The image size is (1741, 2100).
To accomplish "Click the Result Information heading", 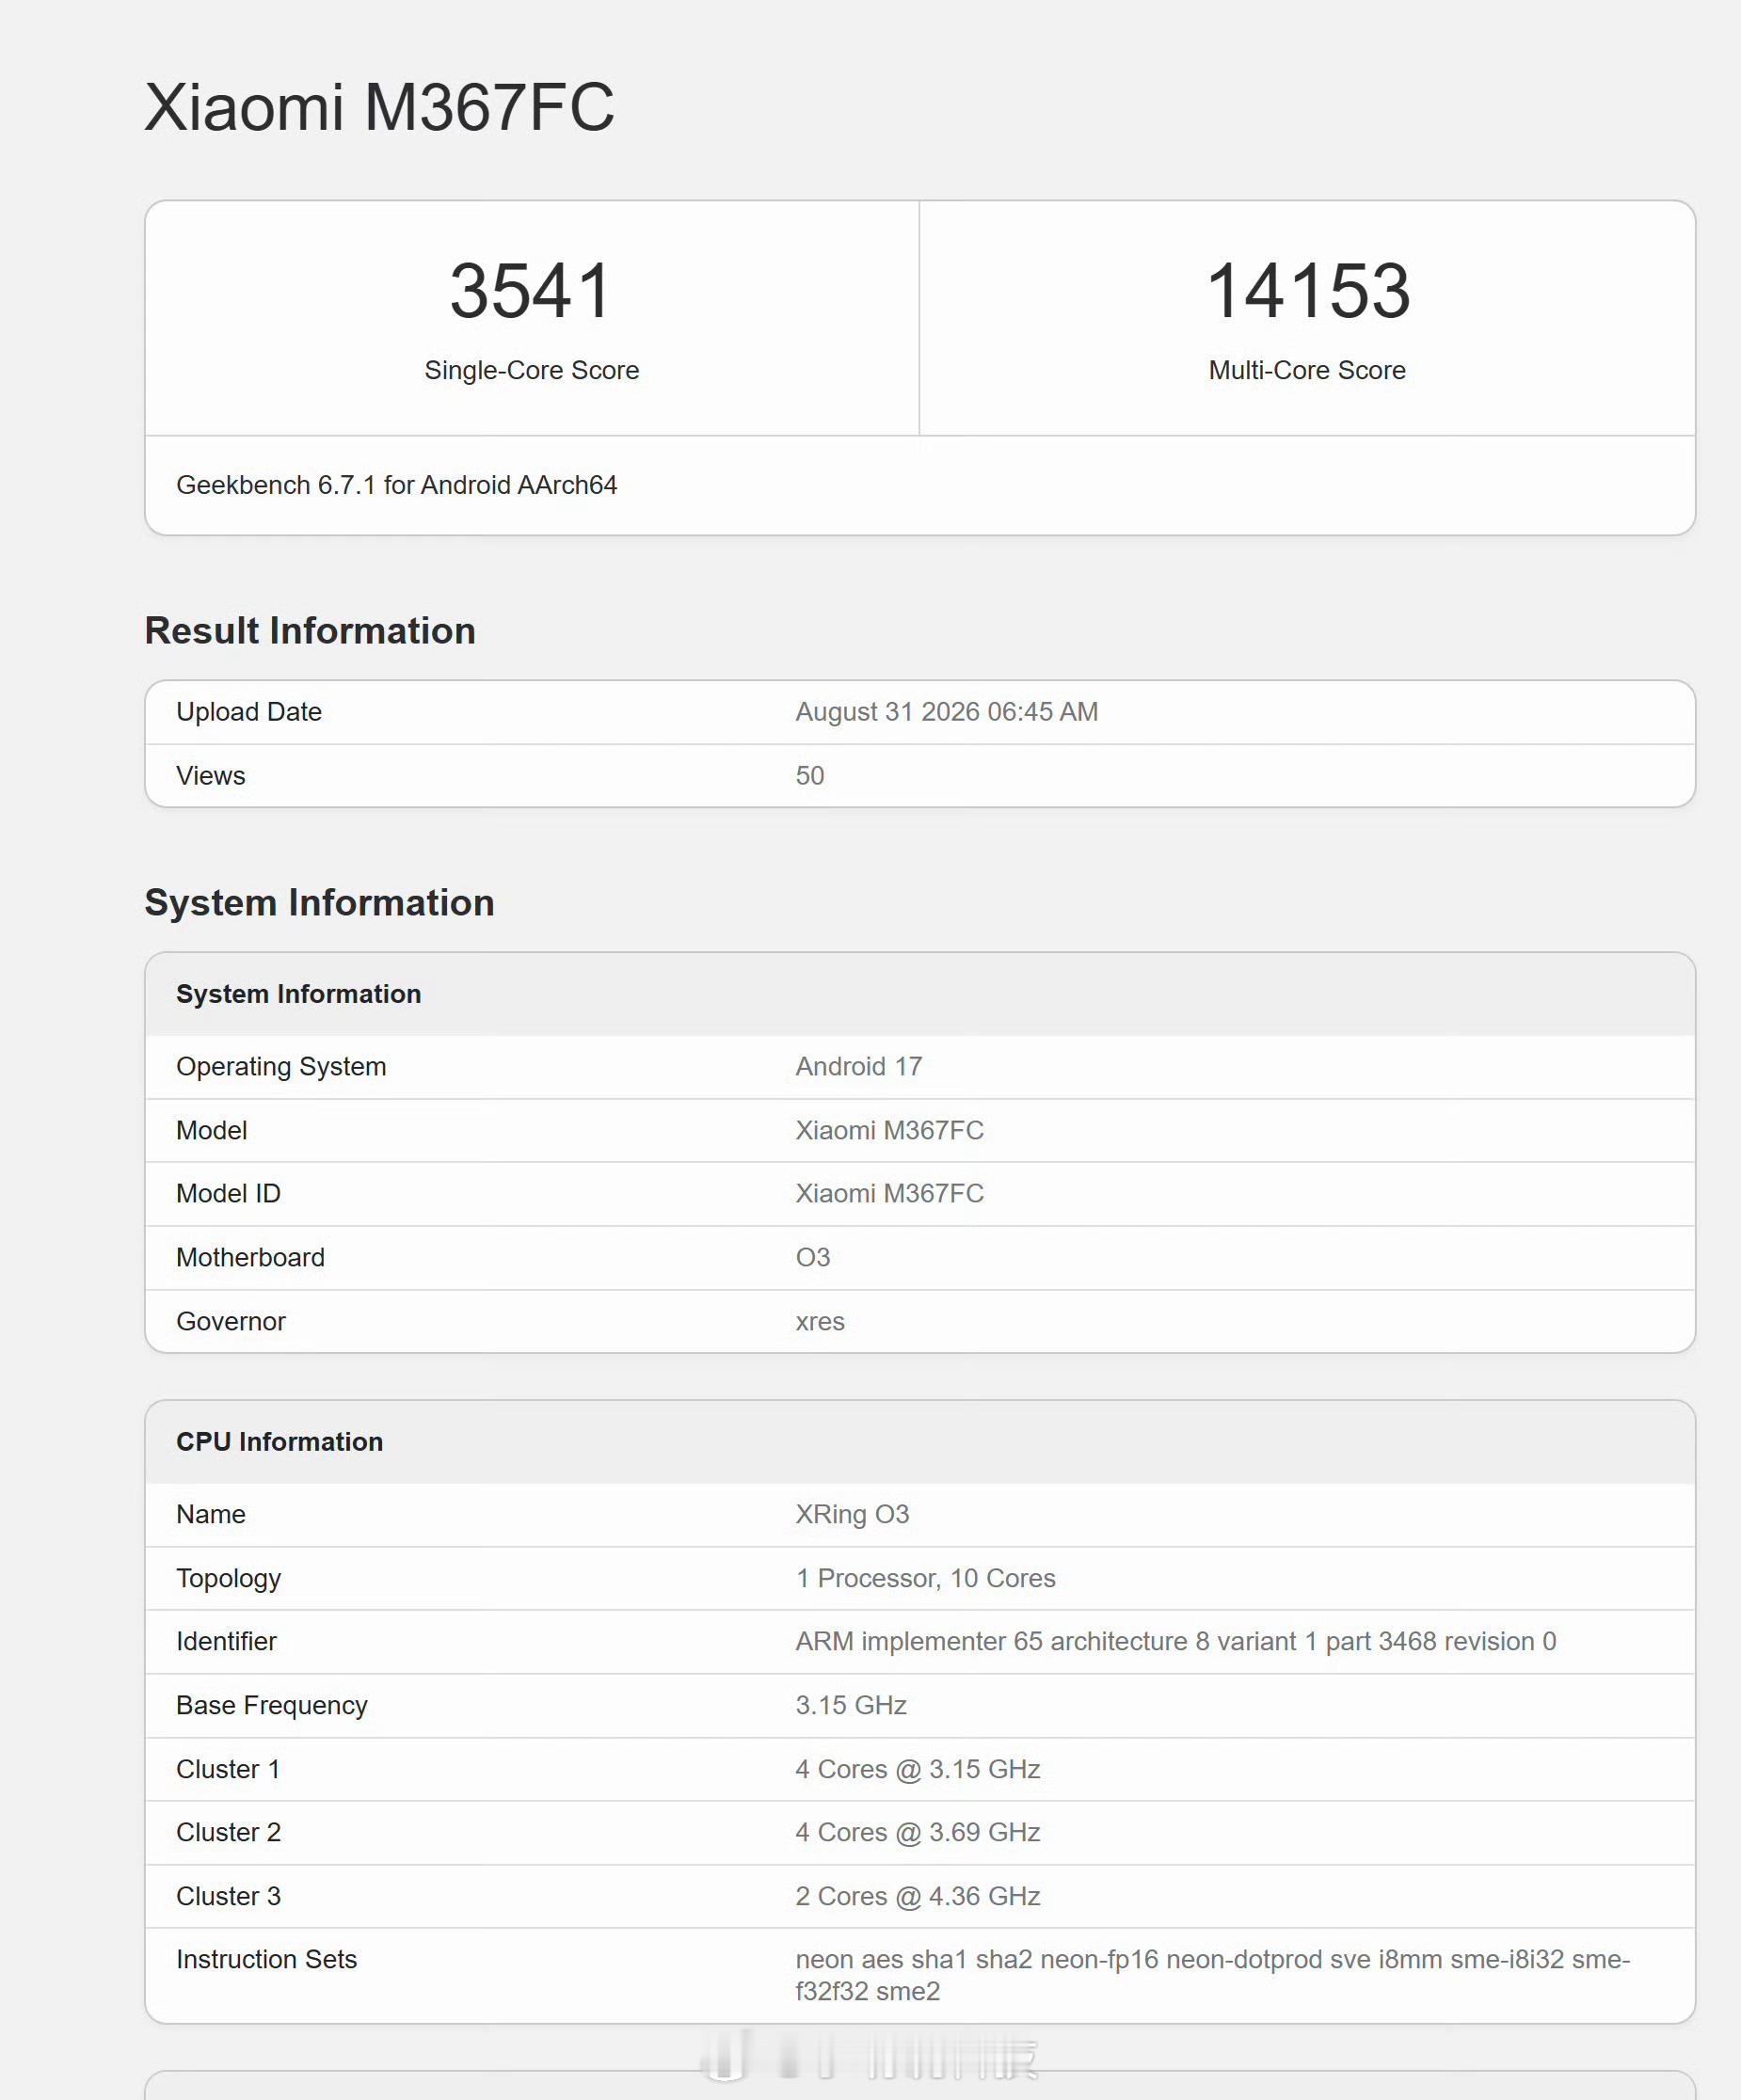I will [310, 631].
